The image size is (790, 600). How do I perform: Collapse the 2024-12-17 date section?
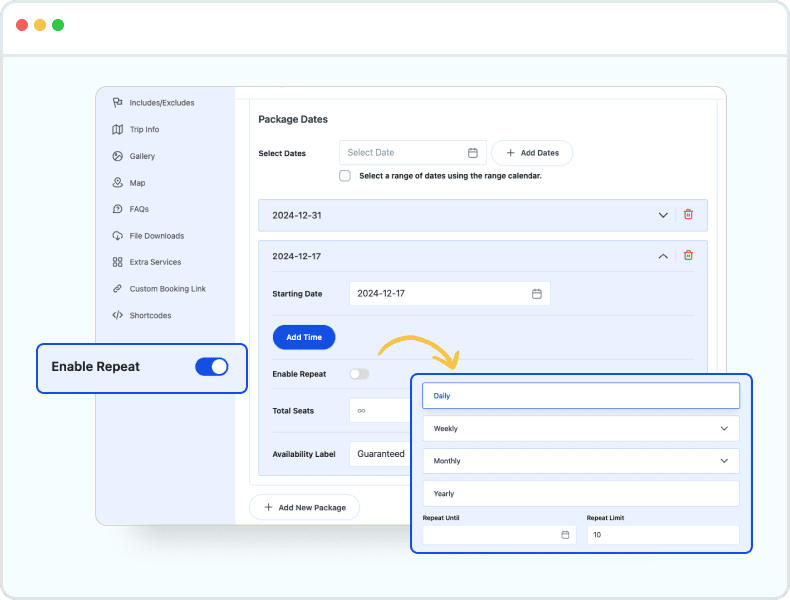[x=662, y=256]
